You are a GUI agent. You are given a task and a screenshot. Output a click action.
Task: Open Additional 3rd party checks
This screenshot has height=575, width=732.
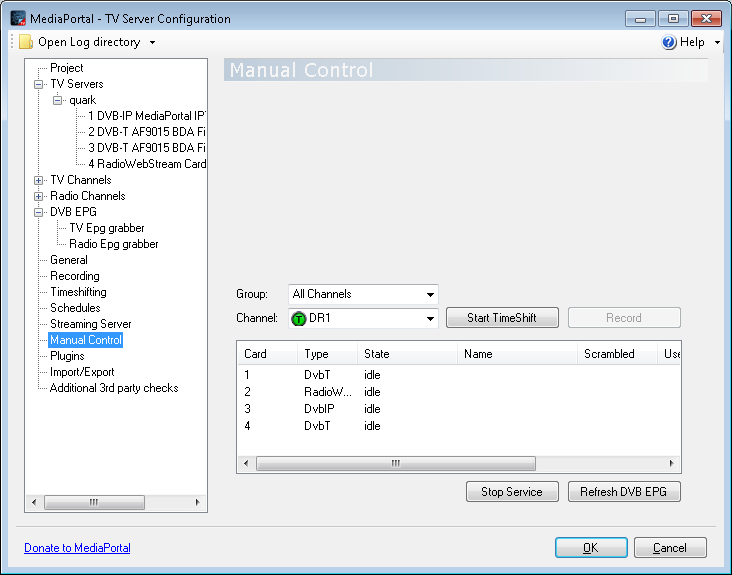pyautogui.click(x=114, y=388)
